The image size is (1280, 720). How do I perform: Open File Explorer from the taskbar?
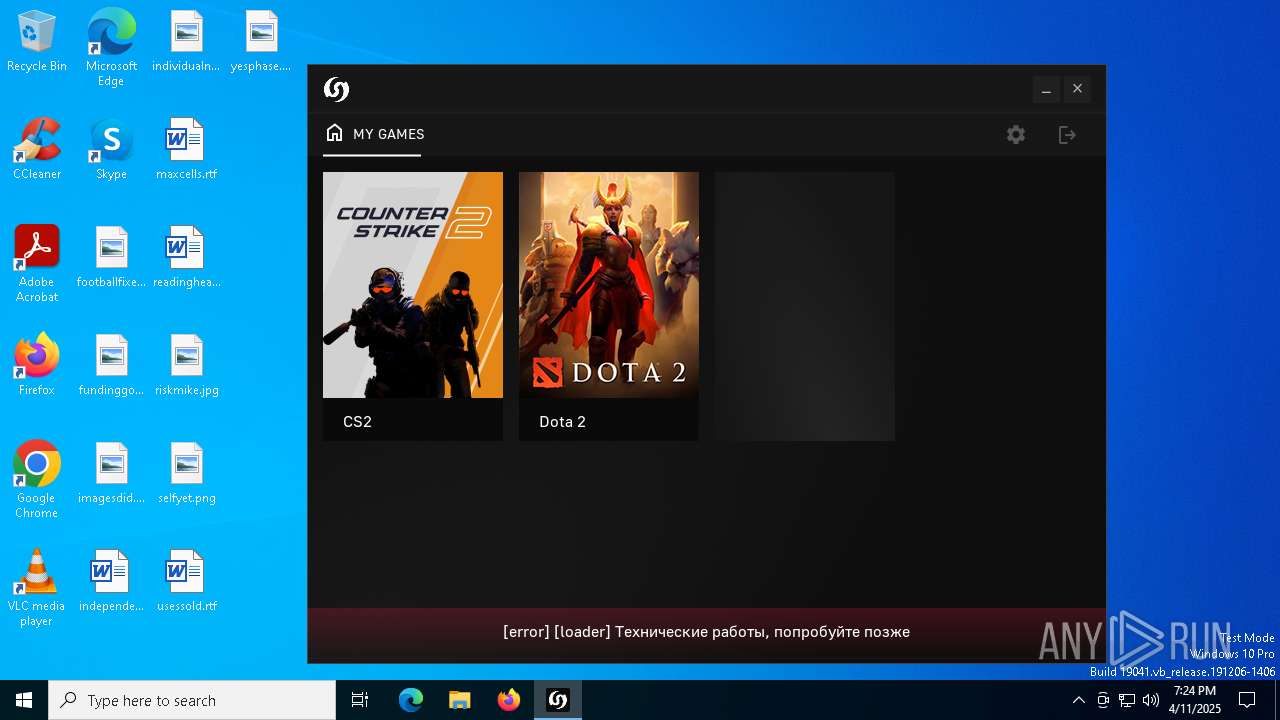click(459, 700)
